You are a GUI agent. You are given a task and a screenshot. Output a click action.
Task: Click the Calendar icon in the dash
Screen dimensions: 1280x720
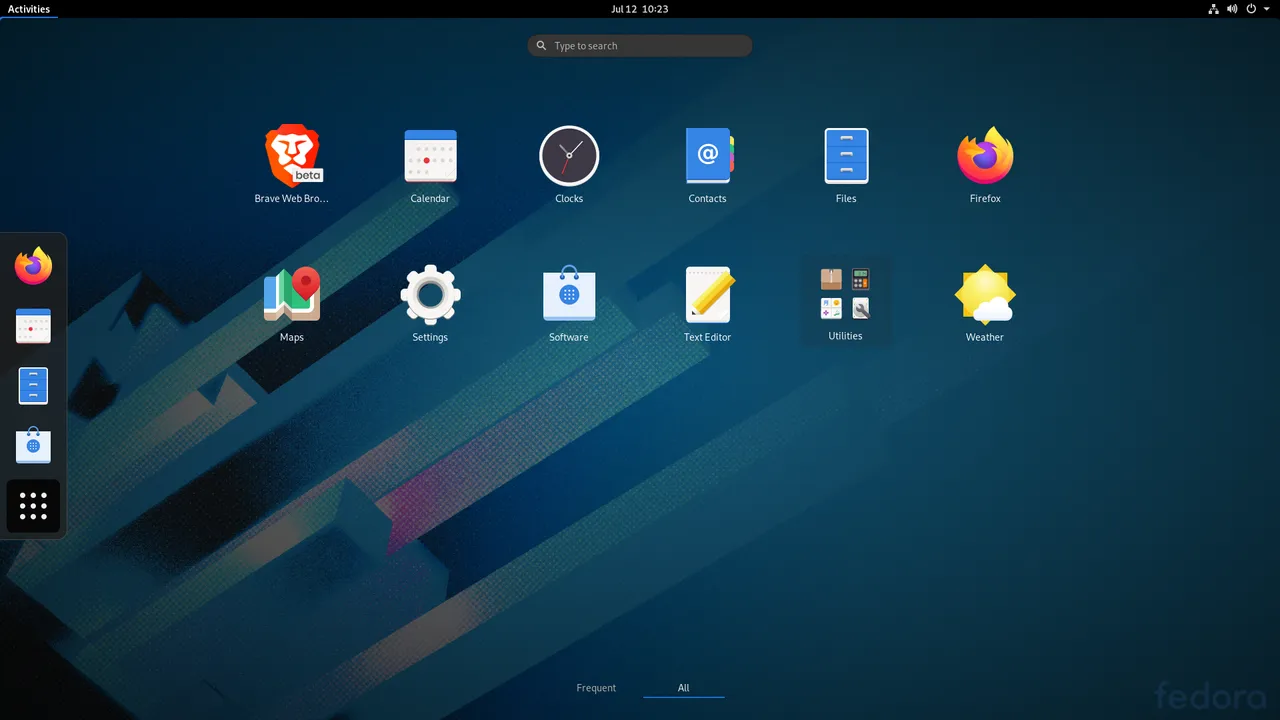(33, 326)
